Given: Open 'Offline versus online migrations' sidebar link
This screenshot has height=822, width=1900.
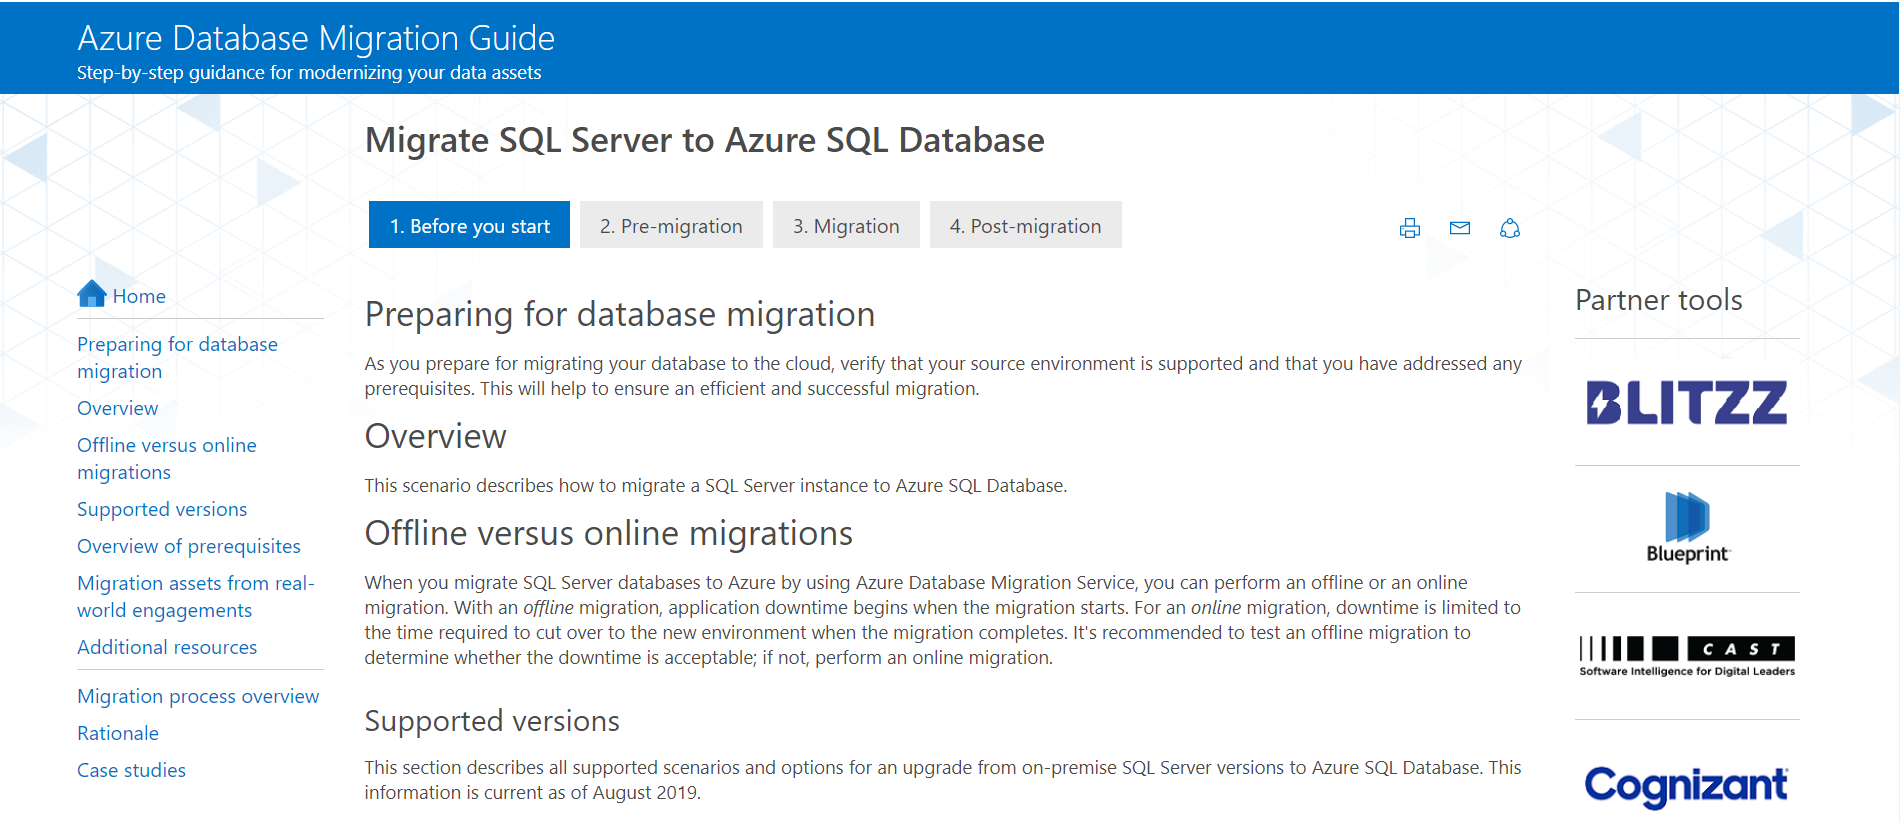Looking at the screenshot, I should [166, 458].
